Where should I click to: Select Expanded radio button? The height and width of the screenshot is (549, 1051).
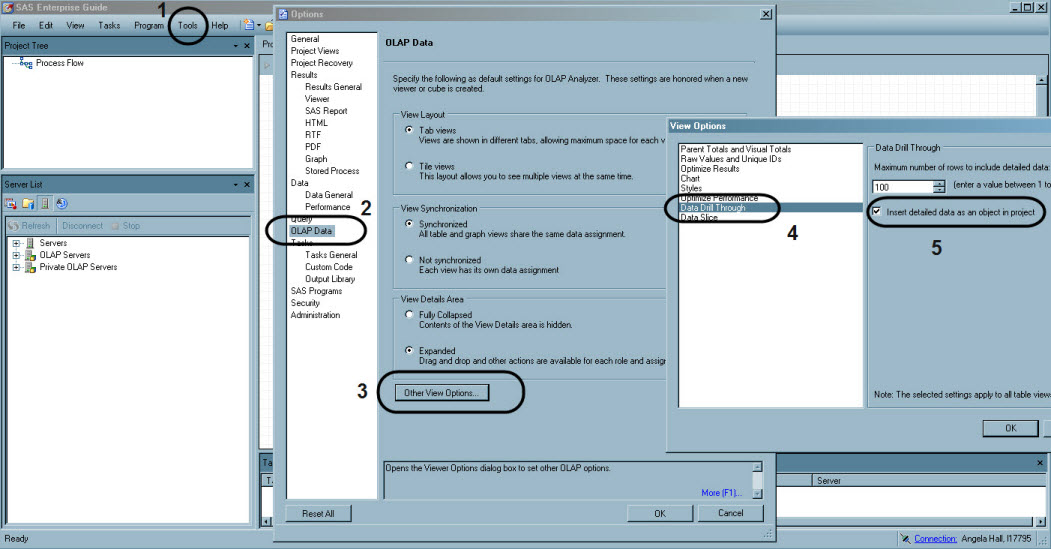click(x=409, y=351)
